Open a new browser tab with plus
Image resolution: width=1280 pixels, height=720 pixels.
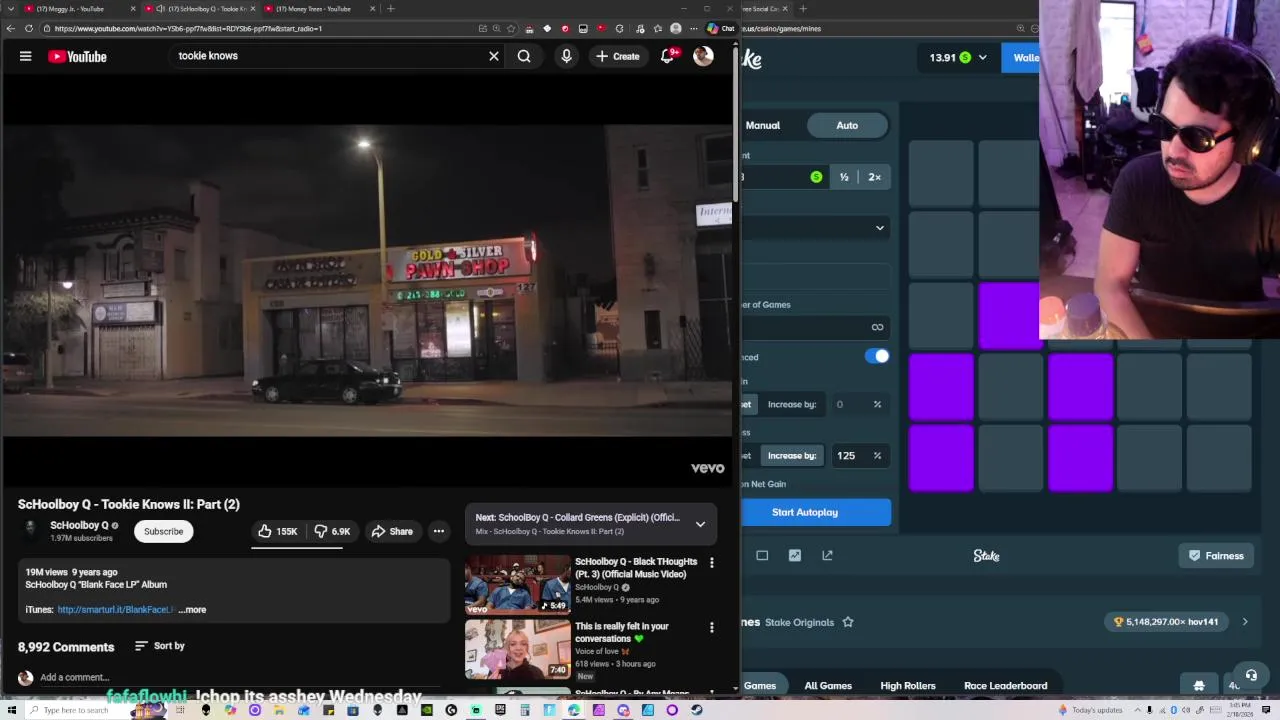pyautogui.click(x=390, y=9)
